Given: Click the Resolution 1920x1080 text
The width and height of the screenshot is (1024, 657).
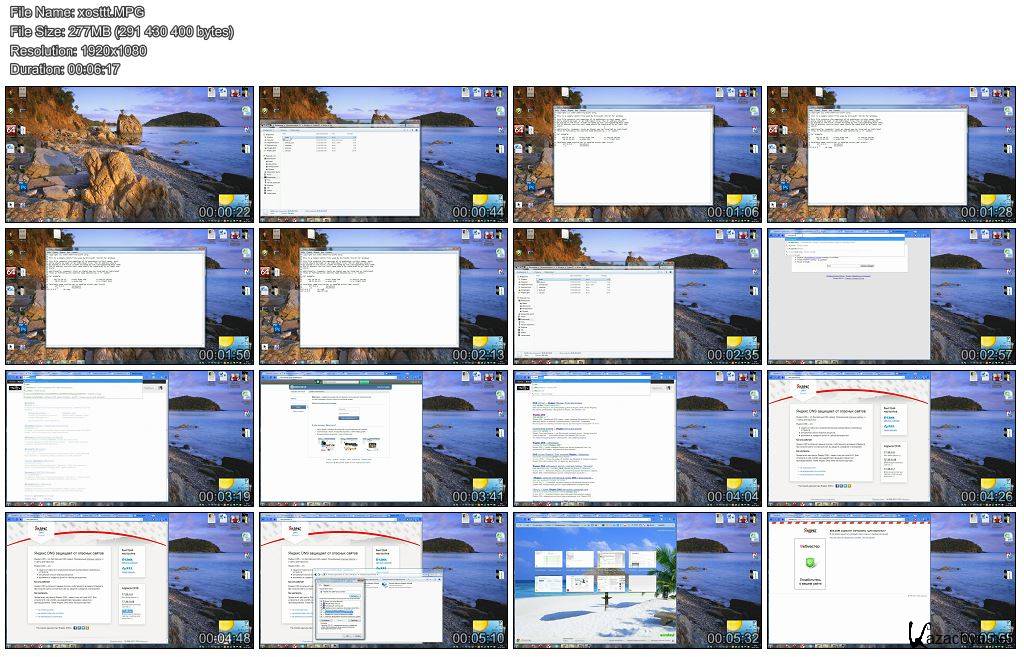Looking at the screenshot, I should pos(78,50).
